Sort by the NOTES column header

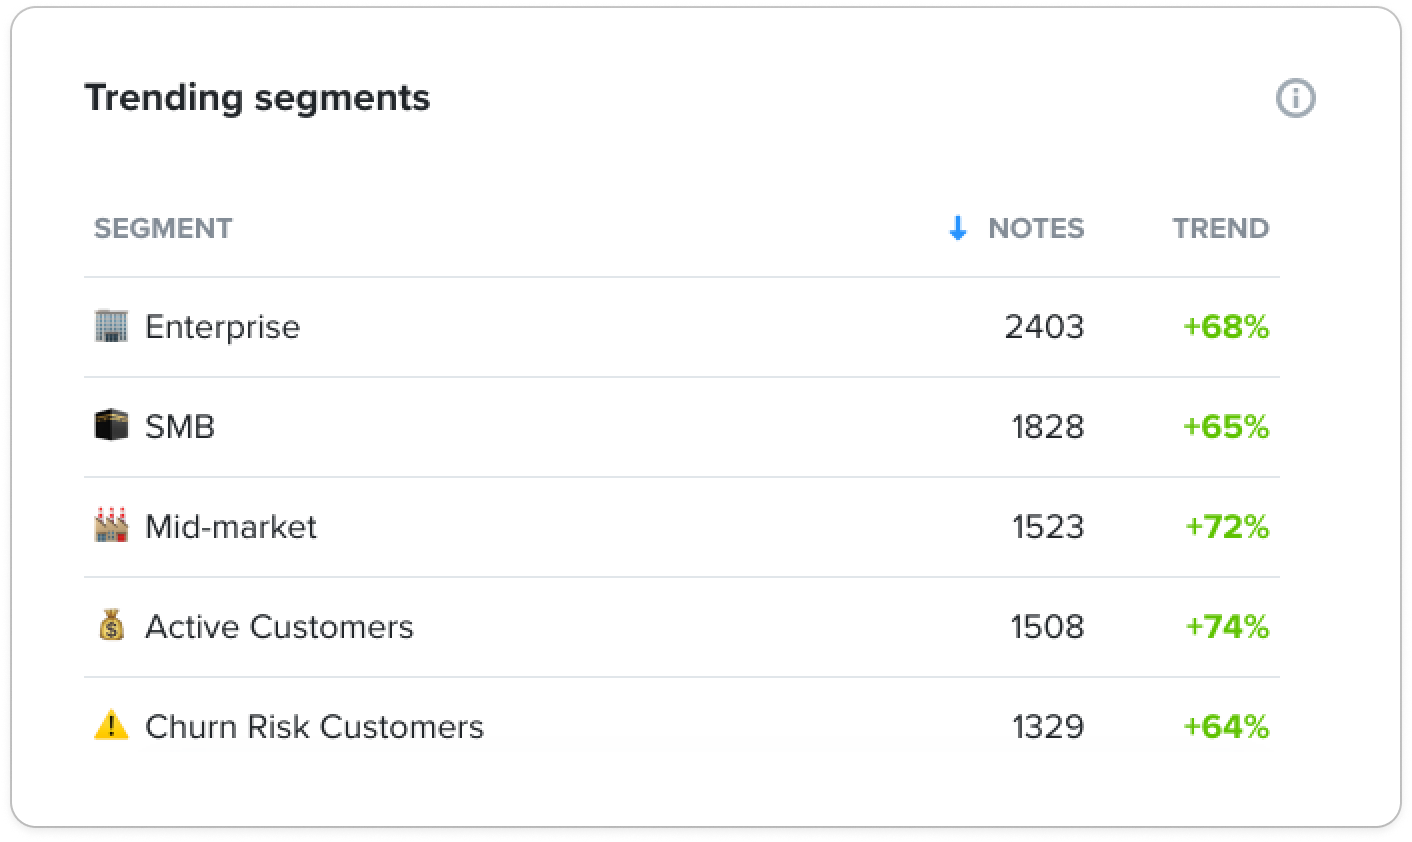click(x=1035, y=228)
